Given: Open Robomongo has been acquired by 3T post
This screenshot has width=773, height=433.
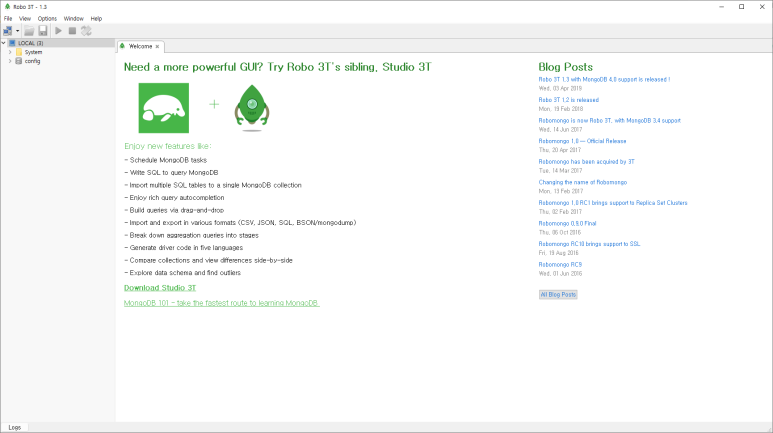Looking at the screenshot, I should [x=587, y=162].
